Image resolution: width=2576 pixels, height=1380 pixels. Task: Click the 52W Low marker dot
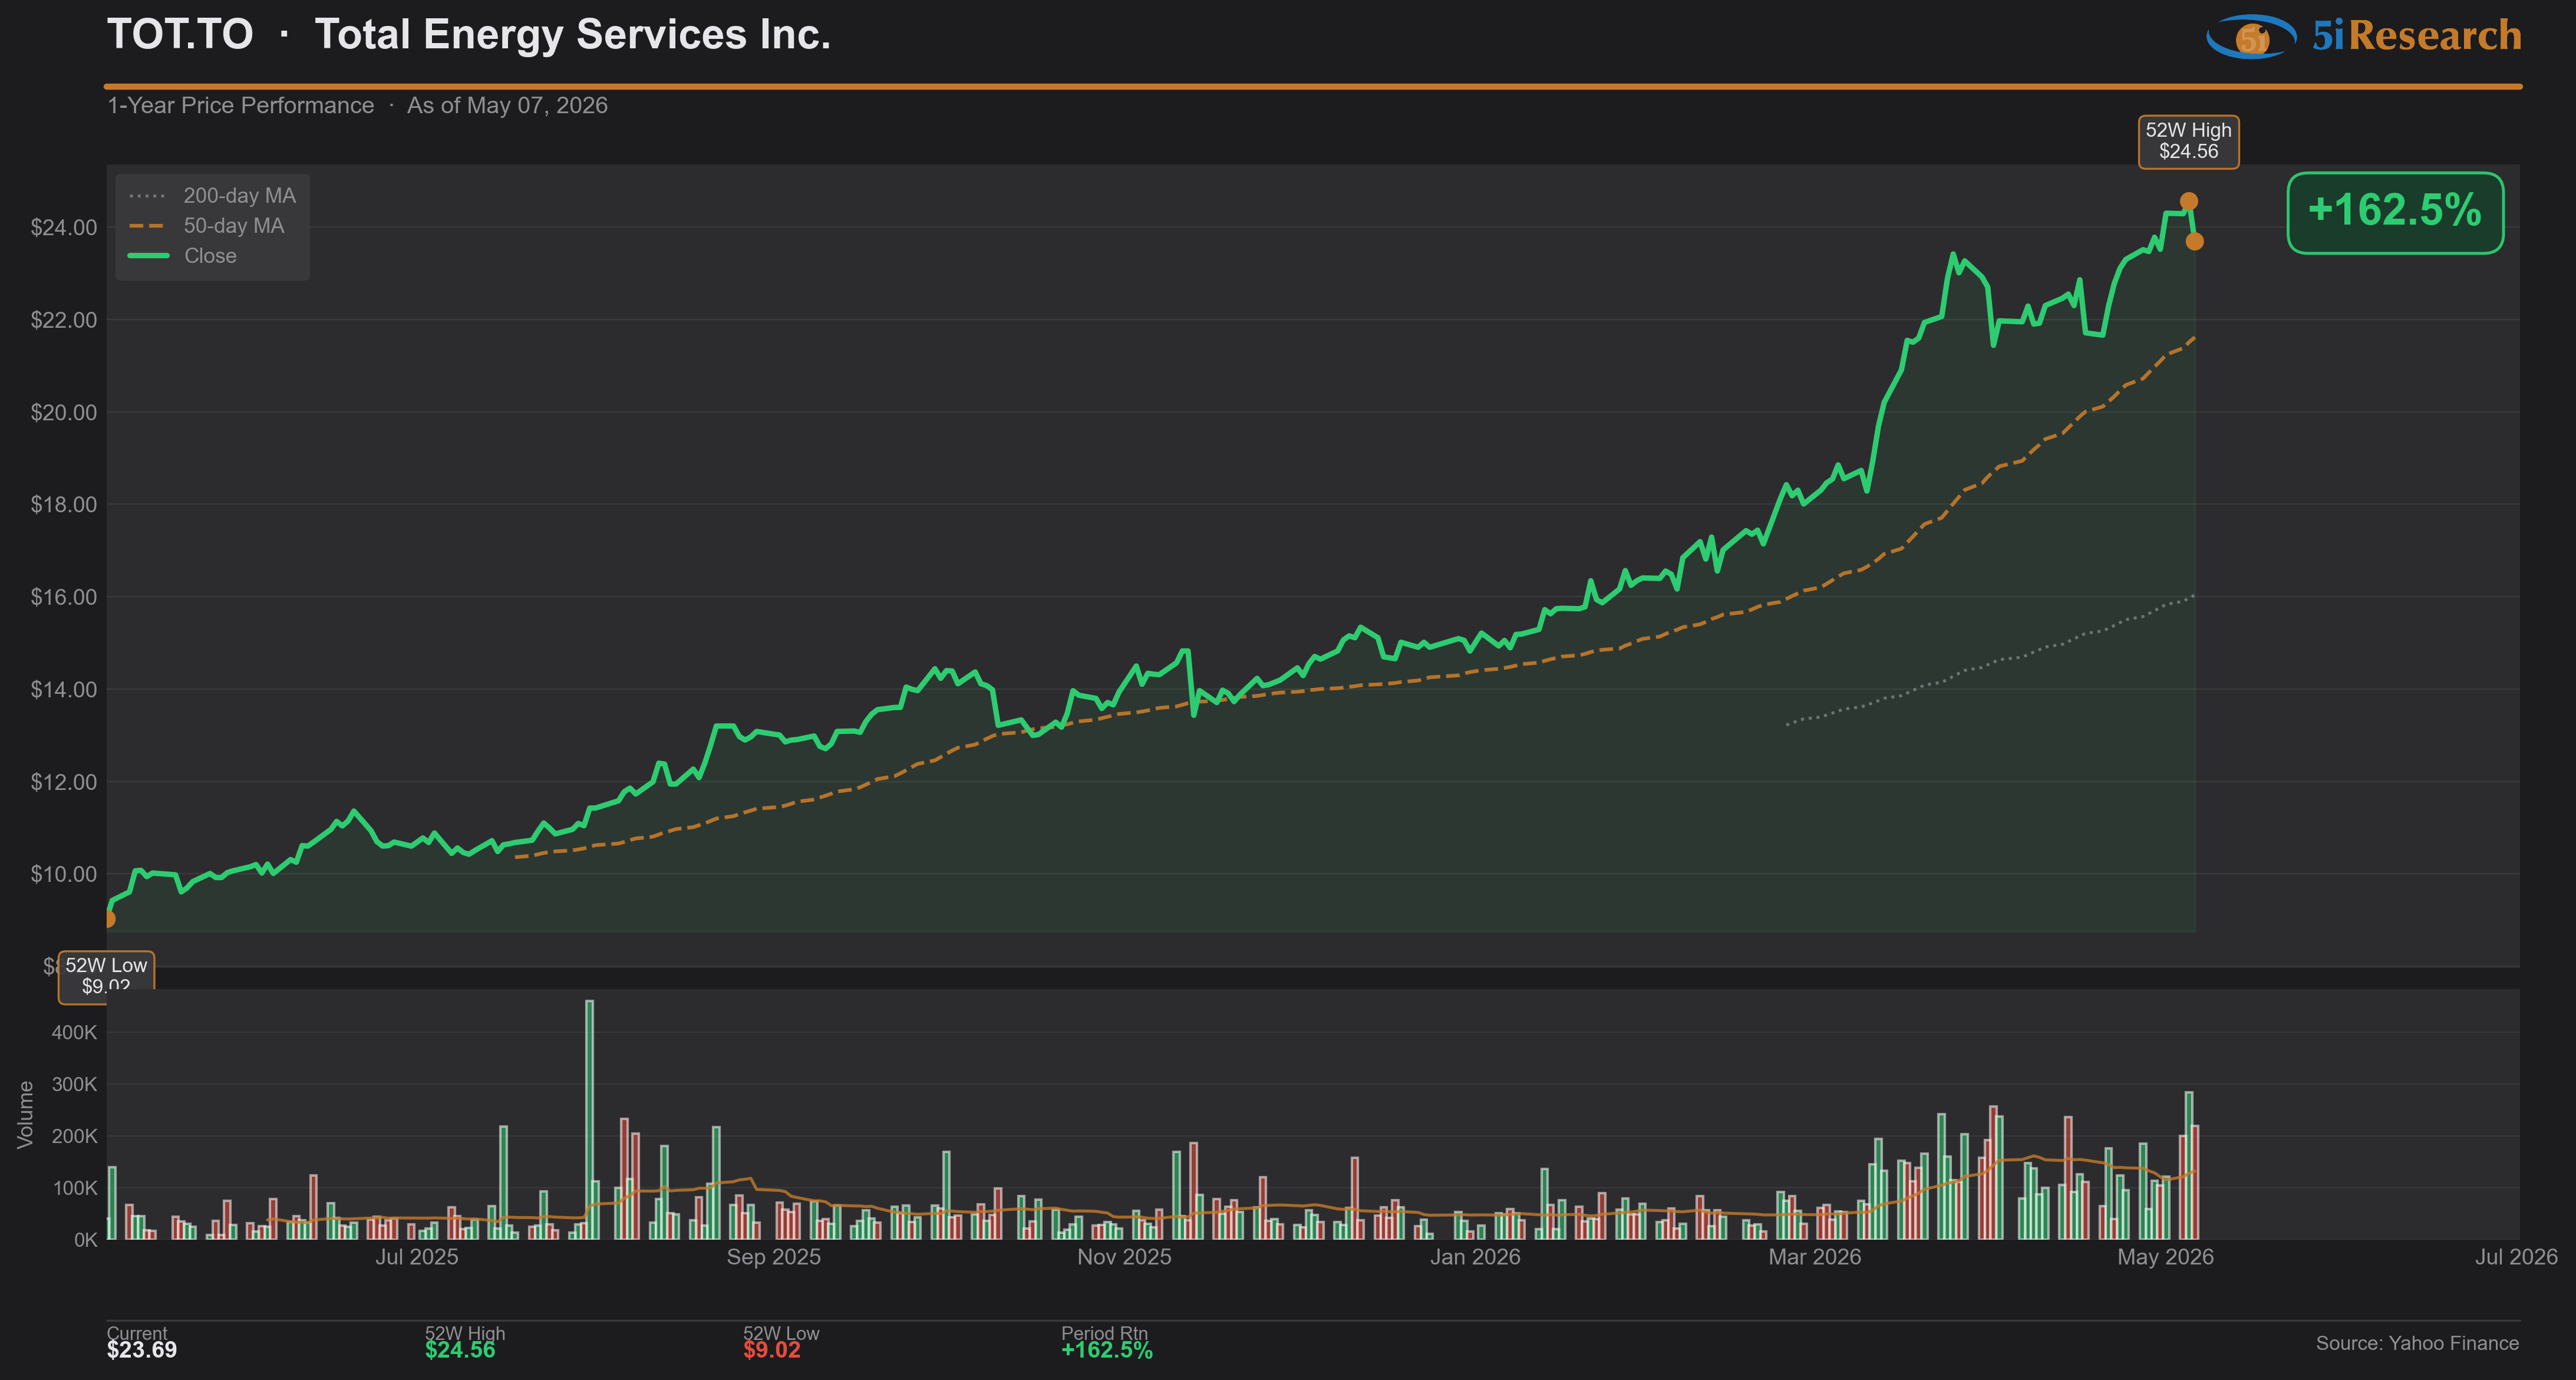click(109, 919)
